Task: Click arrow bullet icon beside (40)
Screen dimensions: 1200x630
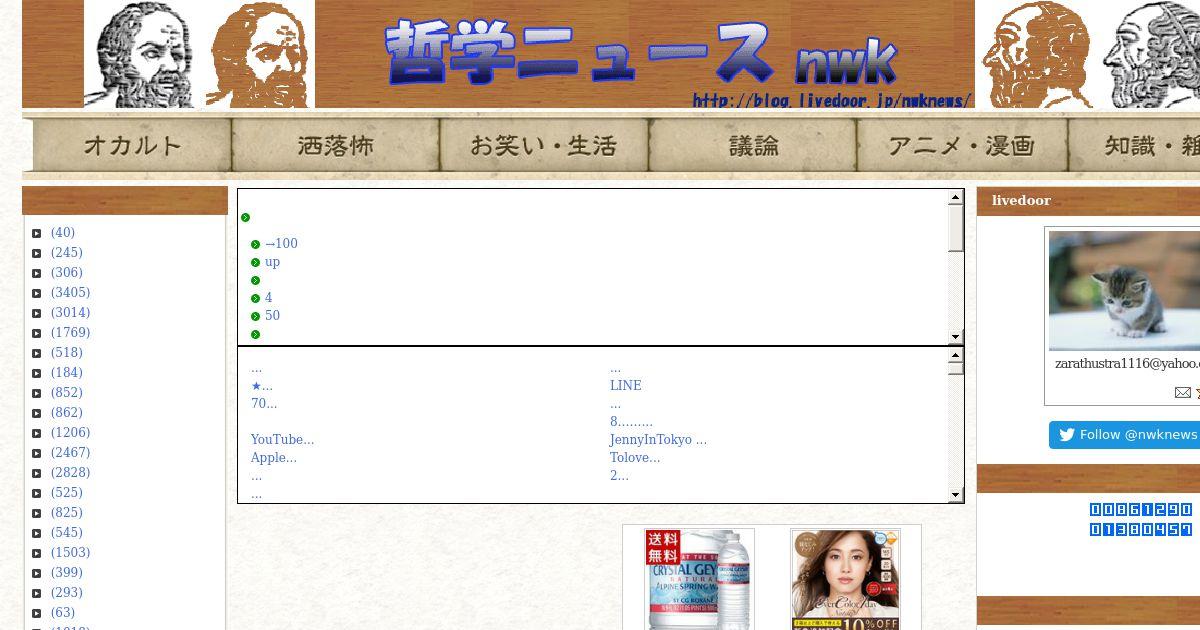Action: [37, 234]
